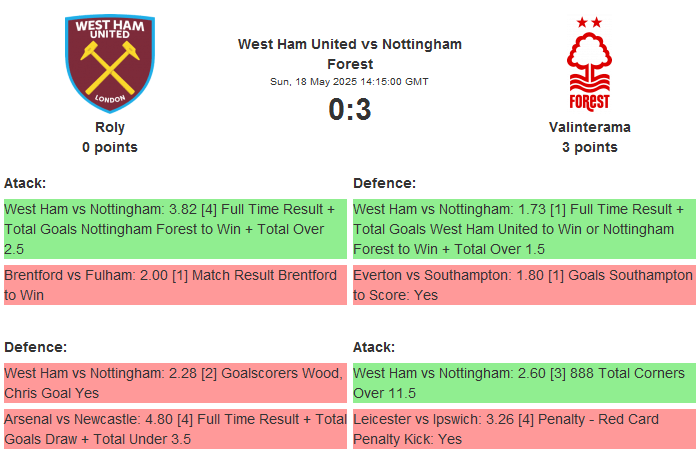The height and width of the screenshot is (460, 700).
Task: Click Valinterama's top Defence heading
Action: pos(384,183)
